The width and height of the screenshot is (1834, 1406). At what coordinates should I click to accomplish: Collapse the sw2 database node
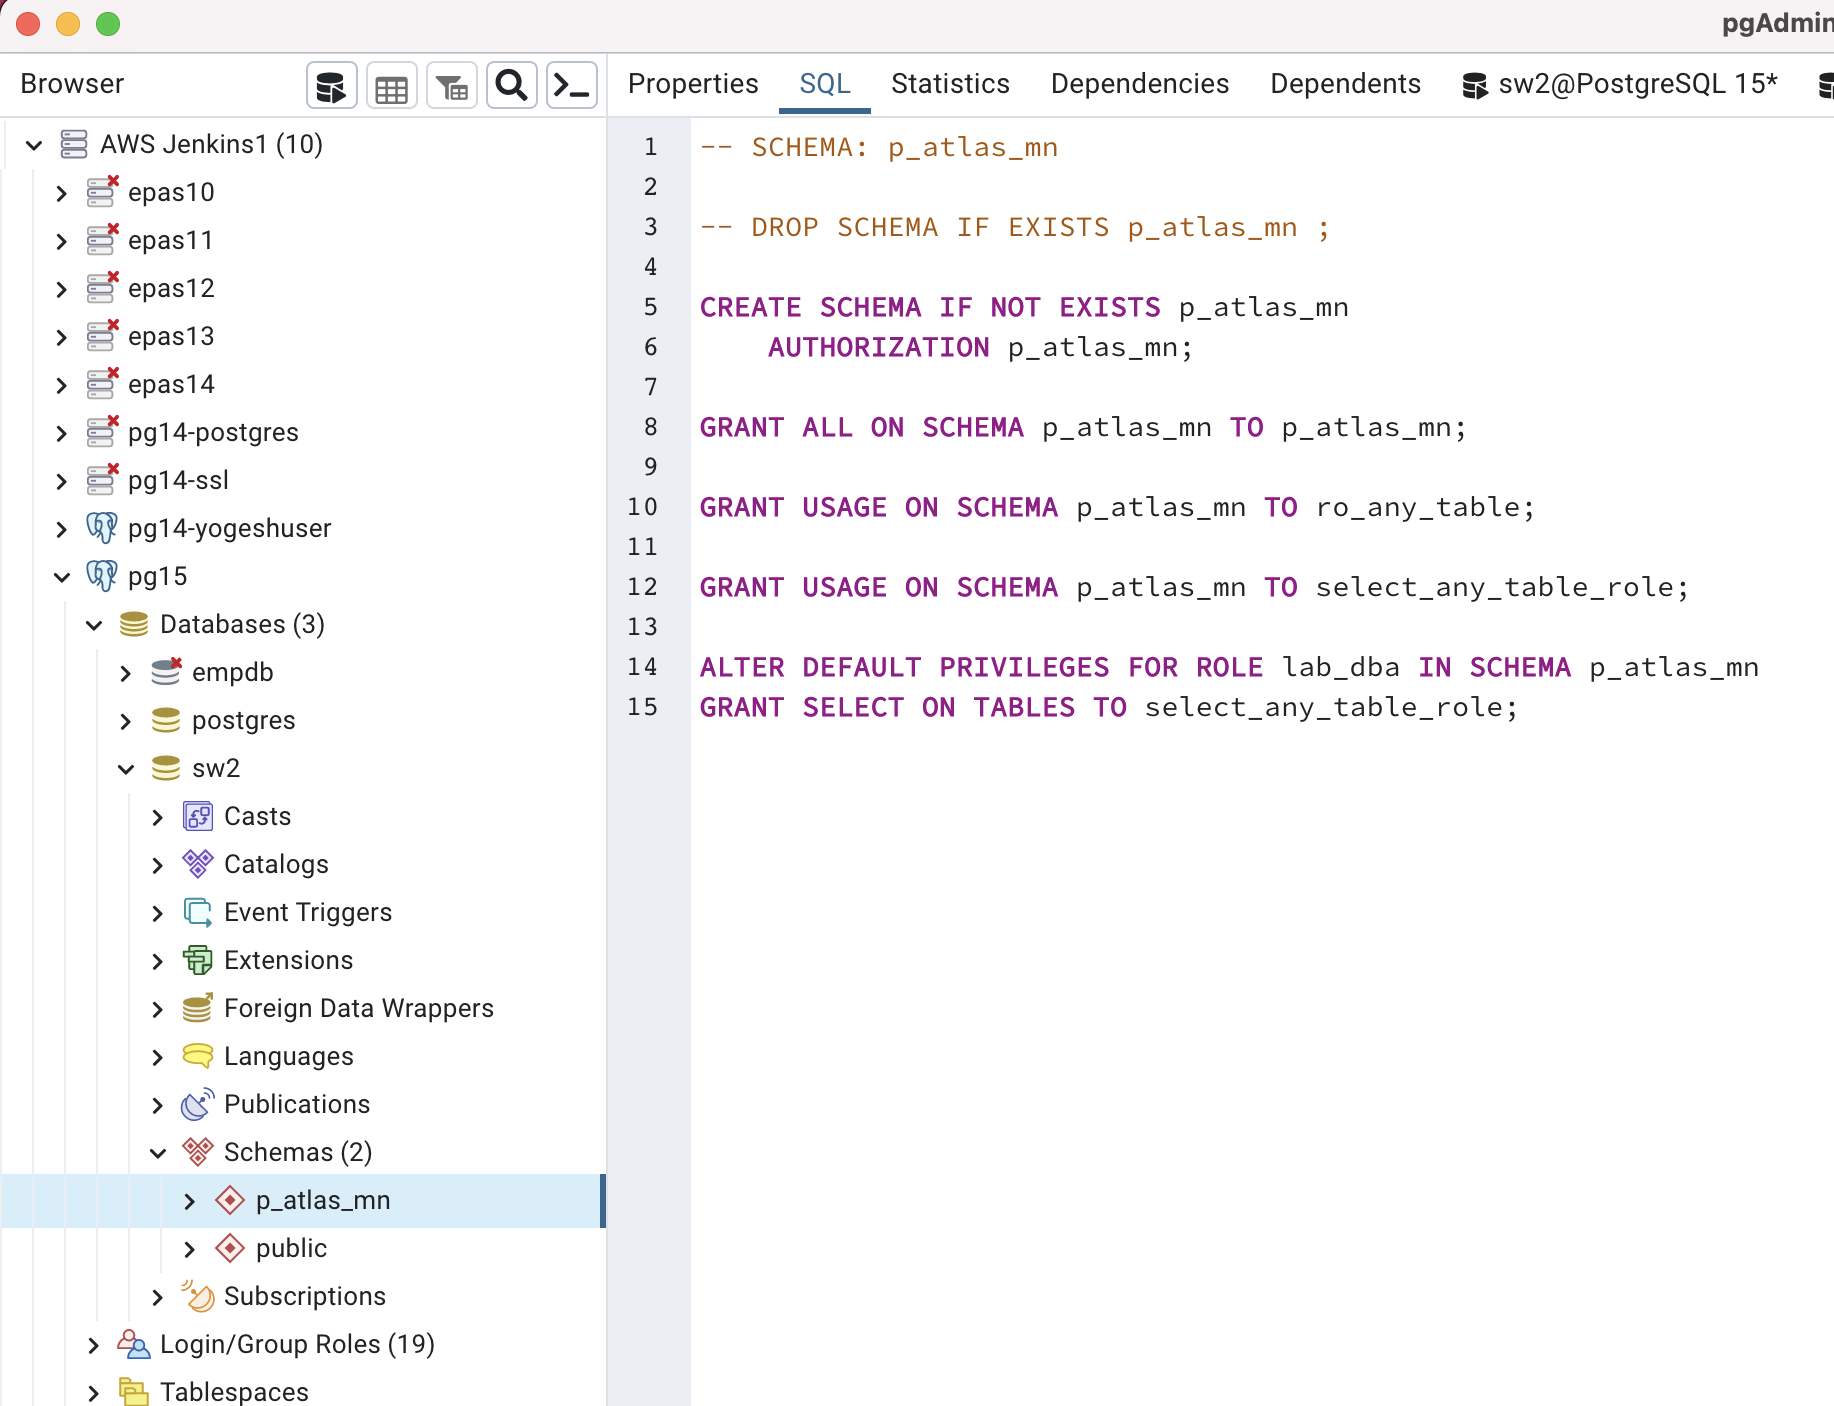click(x=126, y=769)
